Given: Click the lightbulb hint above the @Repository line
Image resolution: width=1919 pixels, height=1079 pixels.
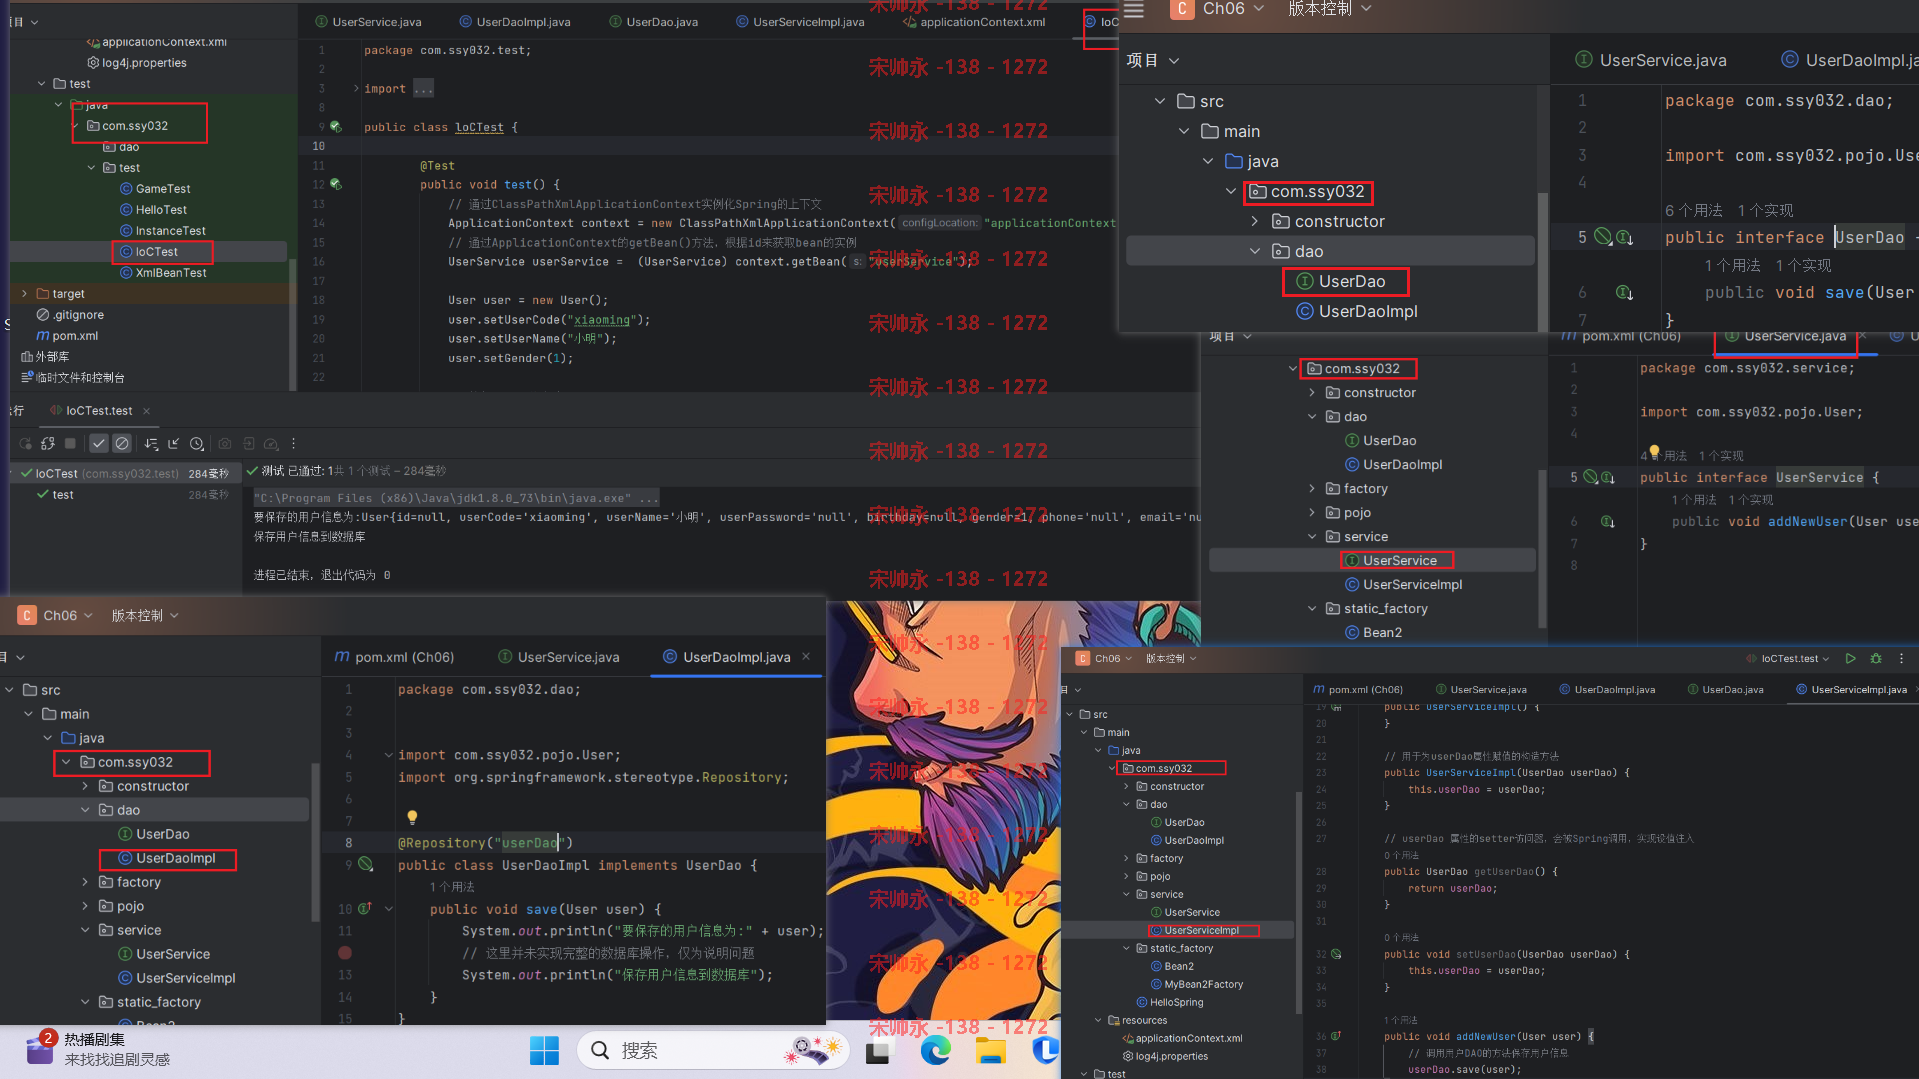Looking at the screenshot, I should pos(412,817).
